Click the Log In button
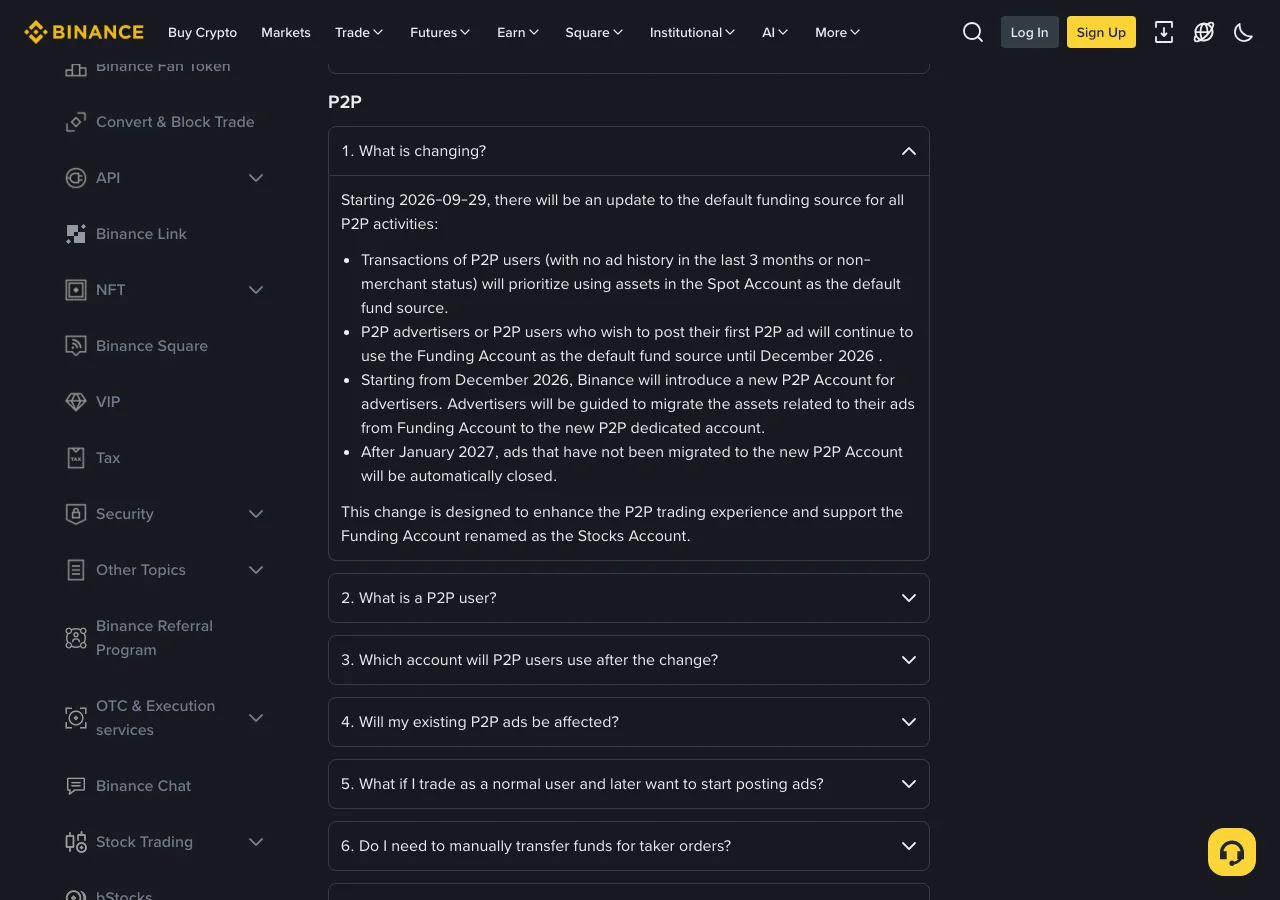 click(x=1030, y=32)
